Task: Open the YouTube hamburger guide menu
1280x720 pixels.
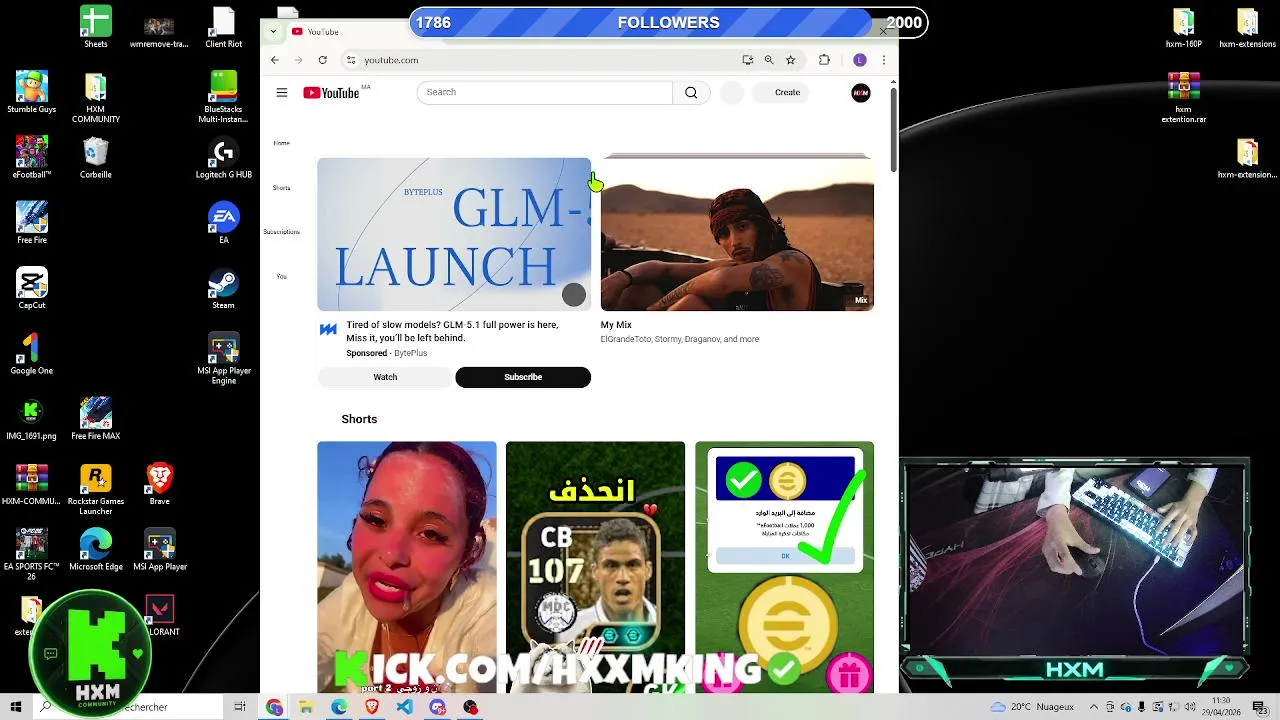Action: (282, 92)
